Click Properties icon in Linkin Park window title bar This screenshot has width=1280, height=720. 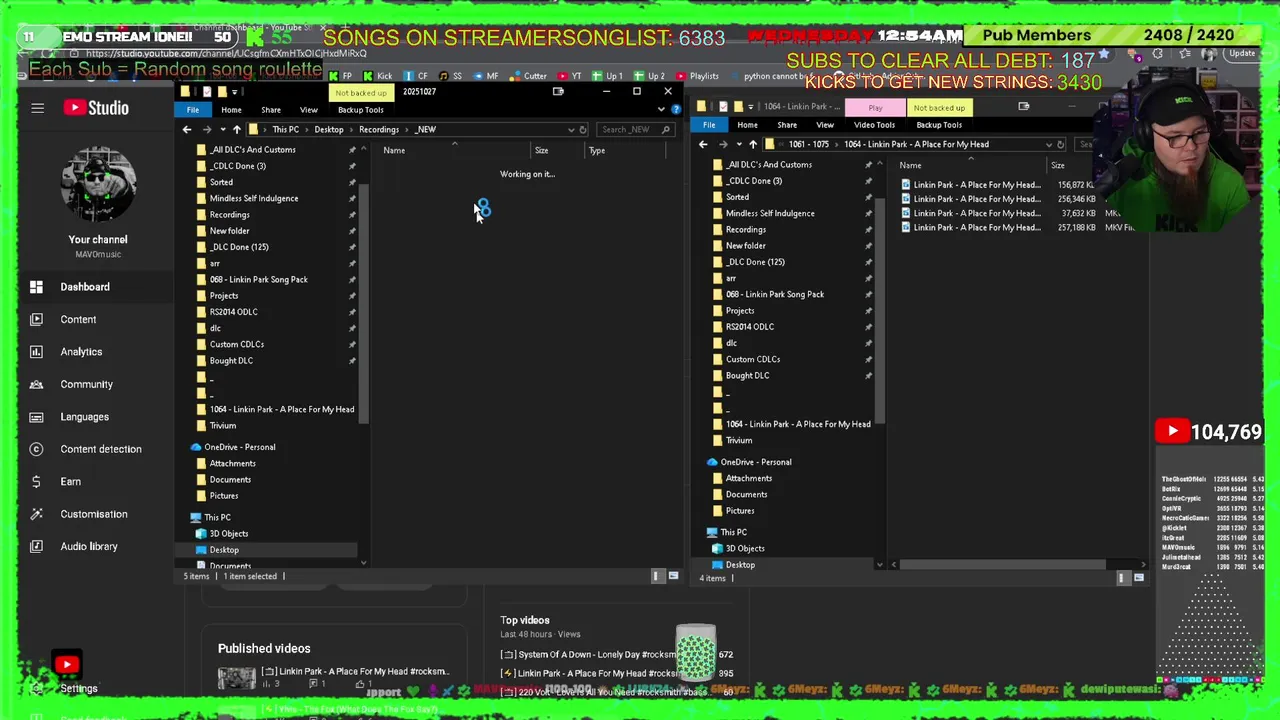[723, 106]
